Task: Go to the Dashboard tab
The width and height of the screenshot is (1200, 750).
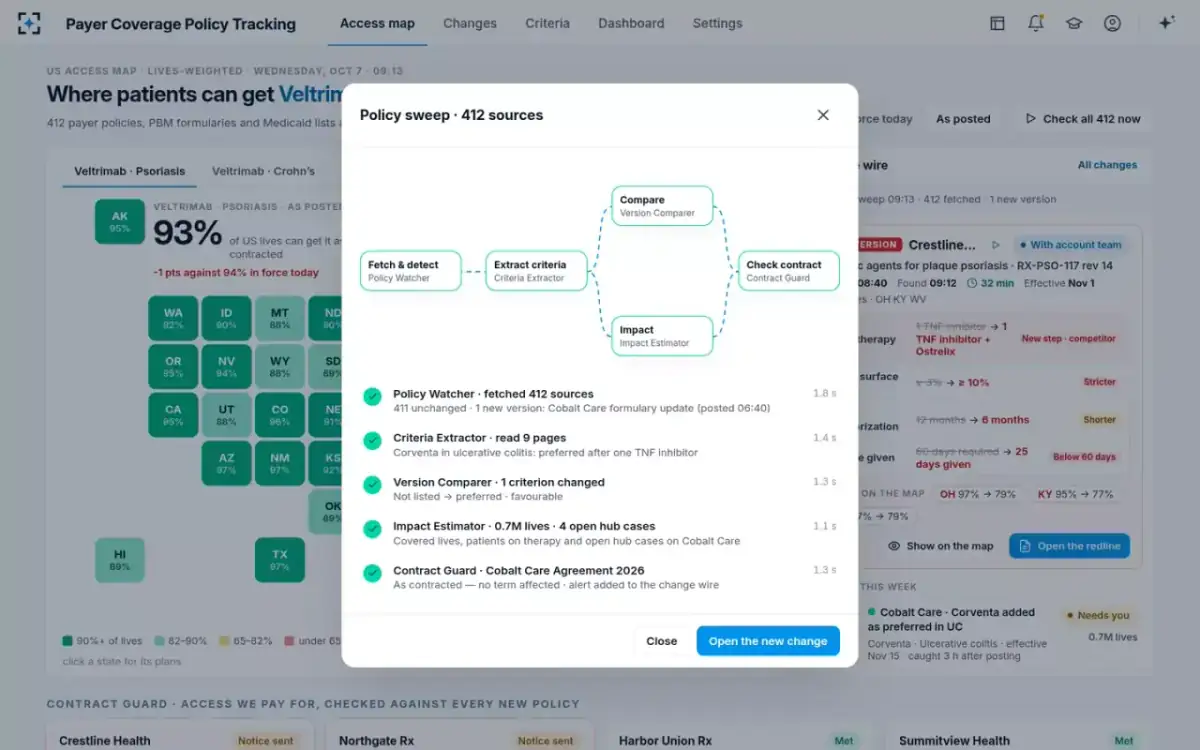Action: 631,23
